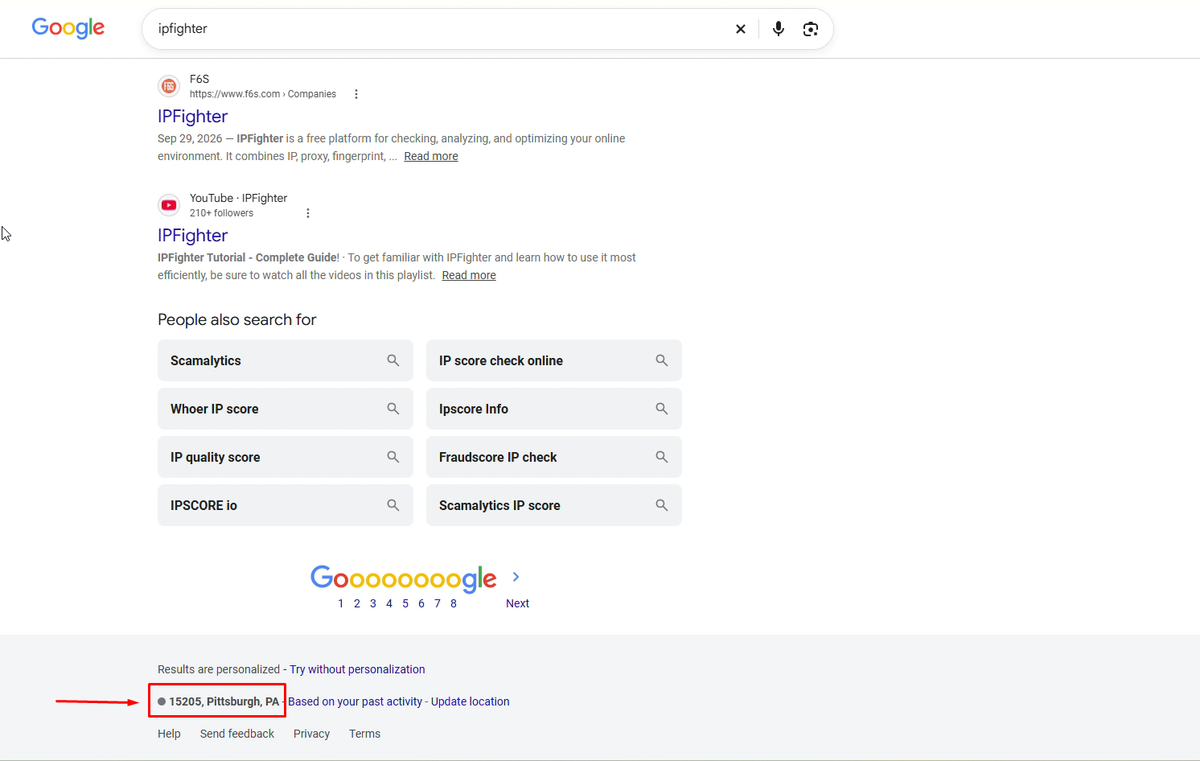Click into the search field containing ipfighter
This screenshot has height=761, width=1200.
pos(440,29)
